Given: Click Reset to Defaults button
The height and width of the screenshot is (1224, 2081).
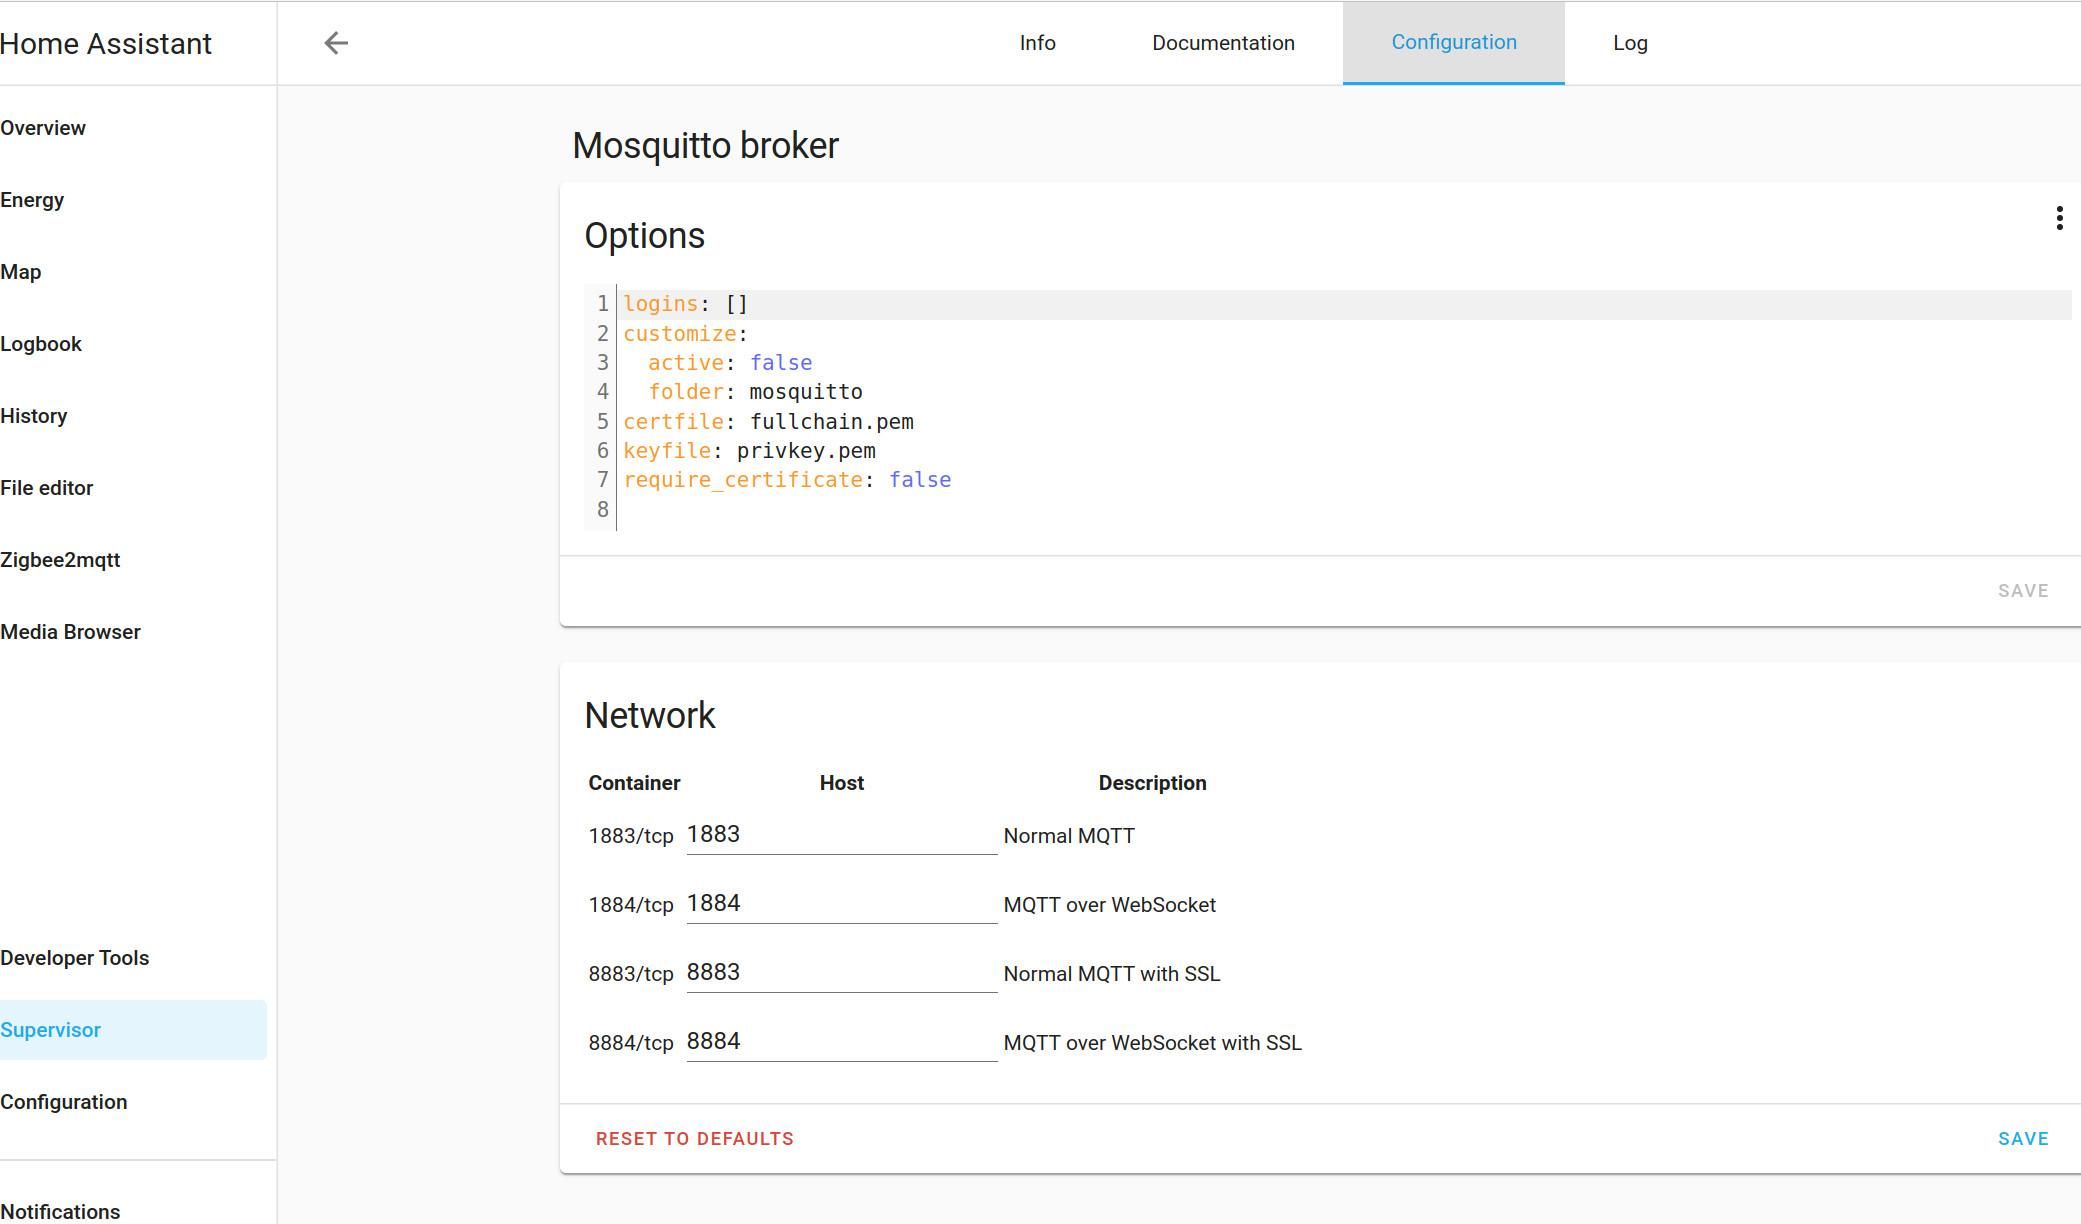Looking at the screenshot, I should [x=694, y=1139].
